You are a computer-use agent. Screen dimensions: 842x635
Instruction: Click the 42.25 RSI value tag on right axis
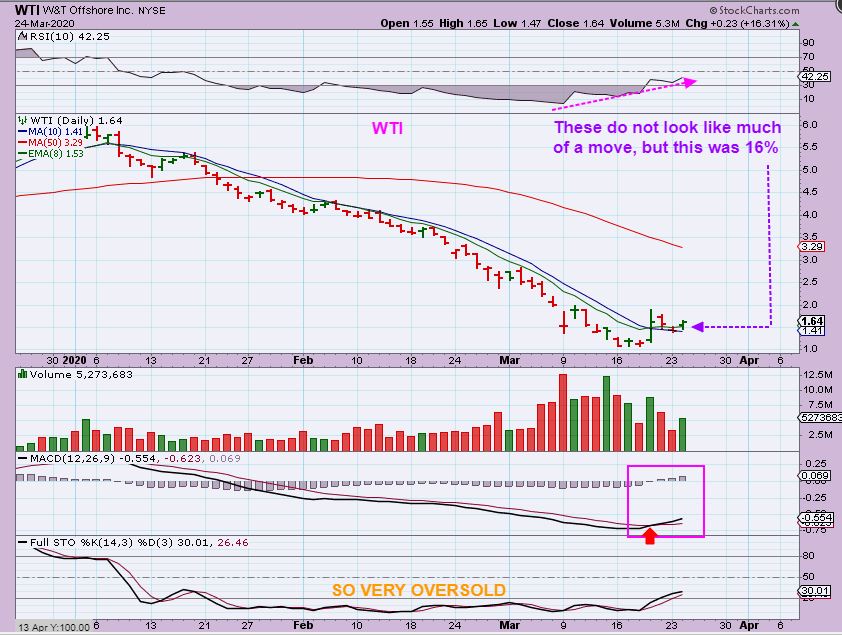click(x=816, y=77)
